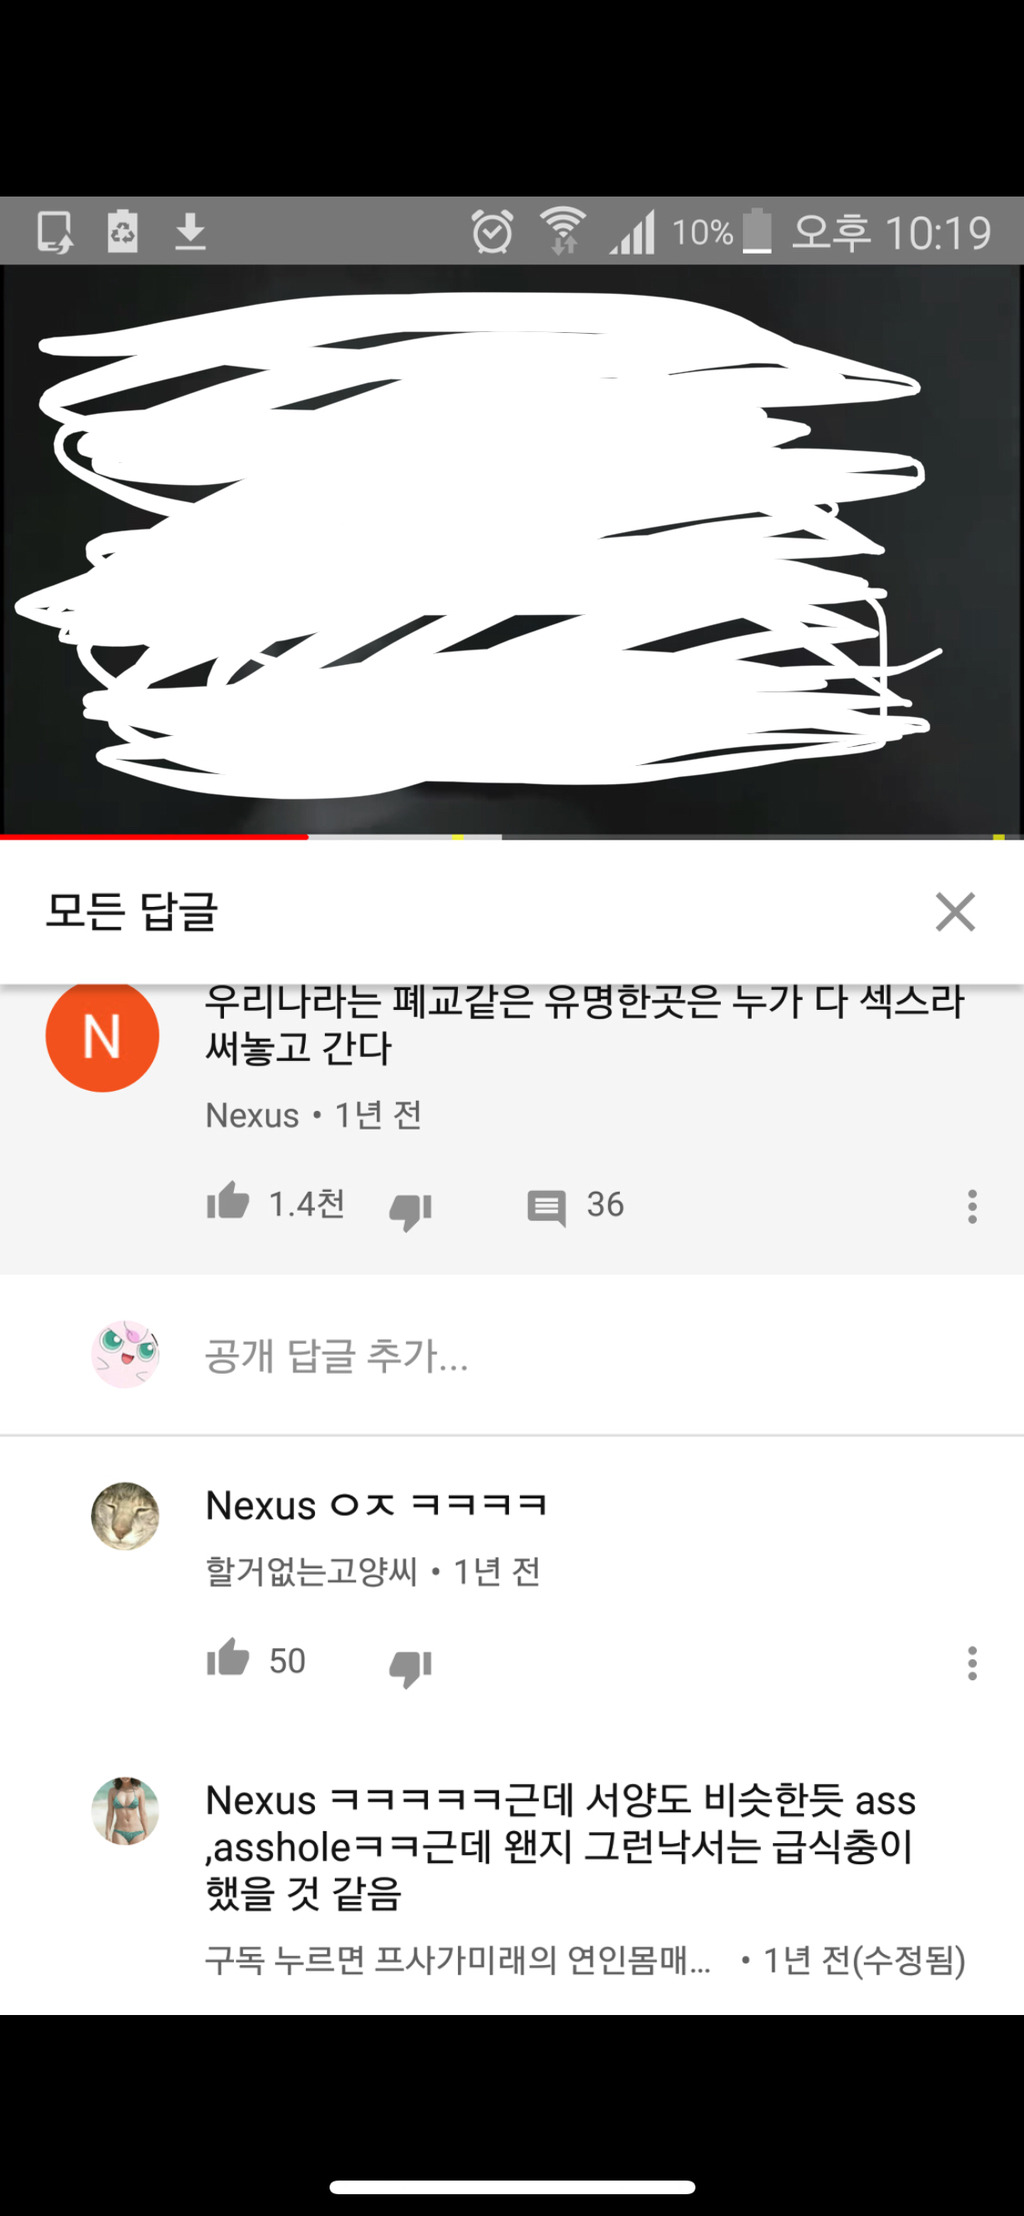Screen dimensions: 1024x2216
Task: Open the 할거없는고양씨 channel name link
Action: point(311,1572)
